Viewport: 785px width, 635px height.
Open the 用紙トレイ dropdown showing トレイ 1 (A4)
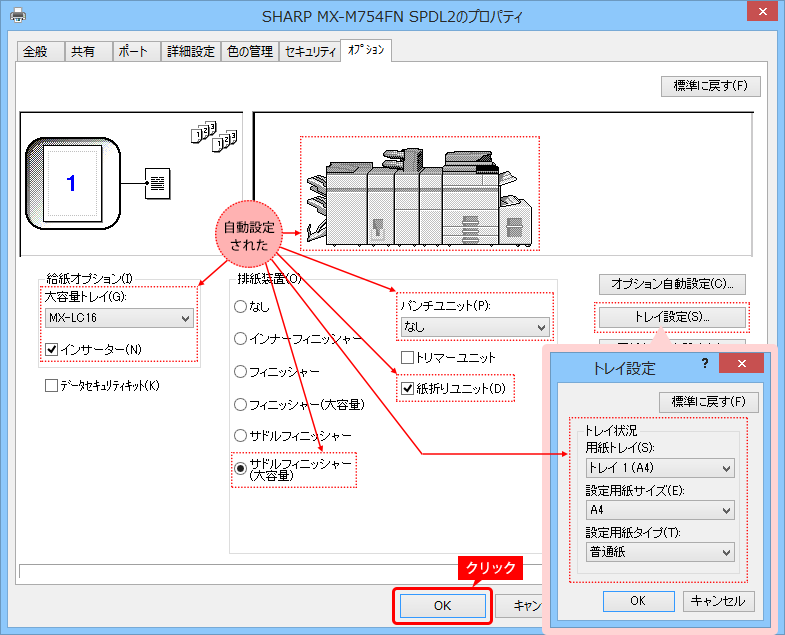pyautogui.click(x=660, y=468)
